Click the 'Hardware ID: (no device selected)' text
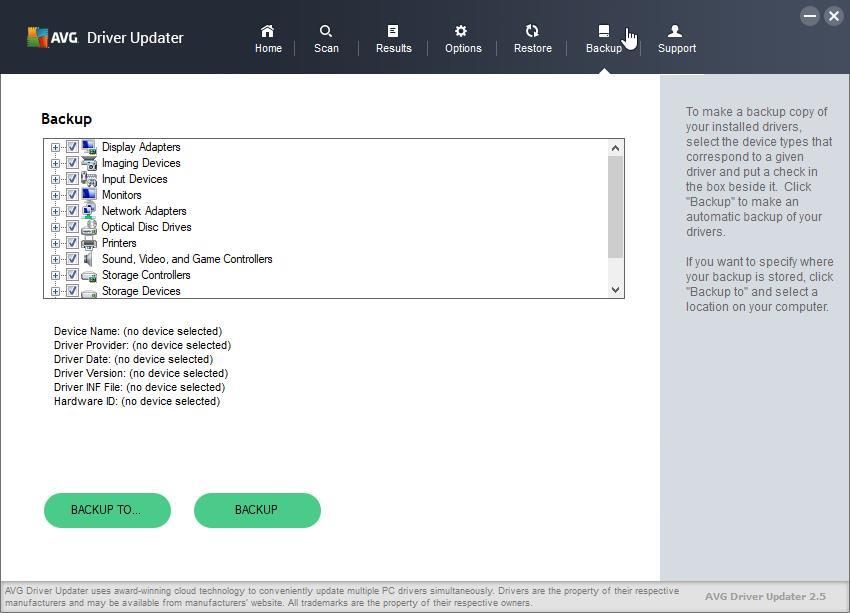Image resolution: width=850 pixels, height=613 pixels. (137, 401)
